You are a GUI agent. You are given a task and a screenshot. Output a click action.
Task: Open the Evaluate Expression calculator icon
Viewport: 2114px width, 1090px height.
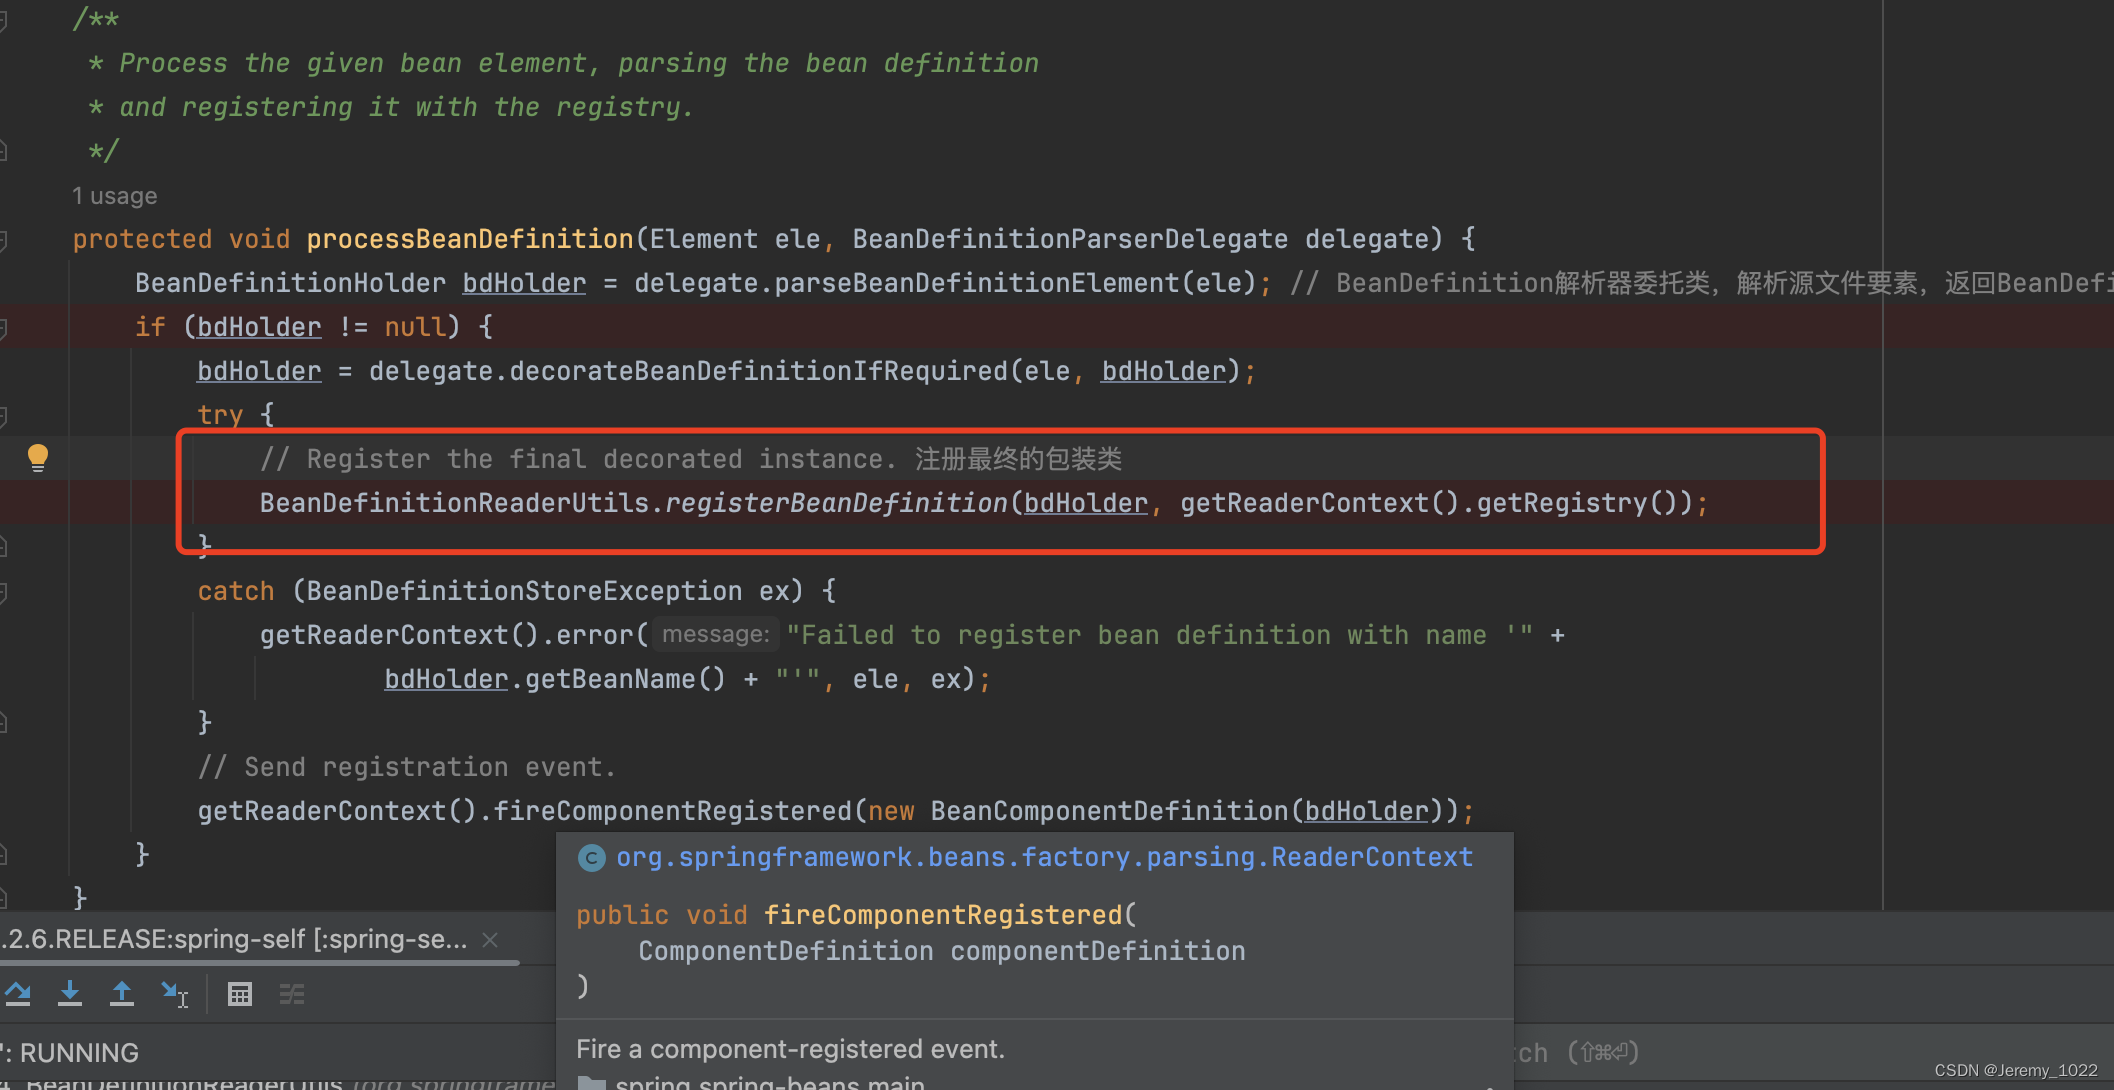240,994
